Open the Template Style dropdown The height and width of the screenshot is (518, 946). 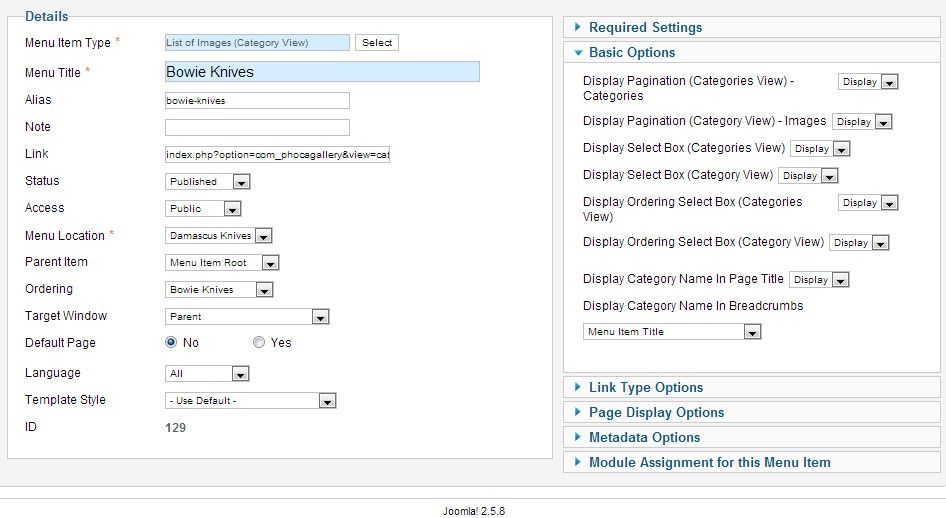click(x=250, y=401)
